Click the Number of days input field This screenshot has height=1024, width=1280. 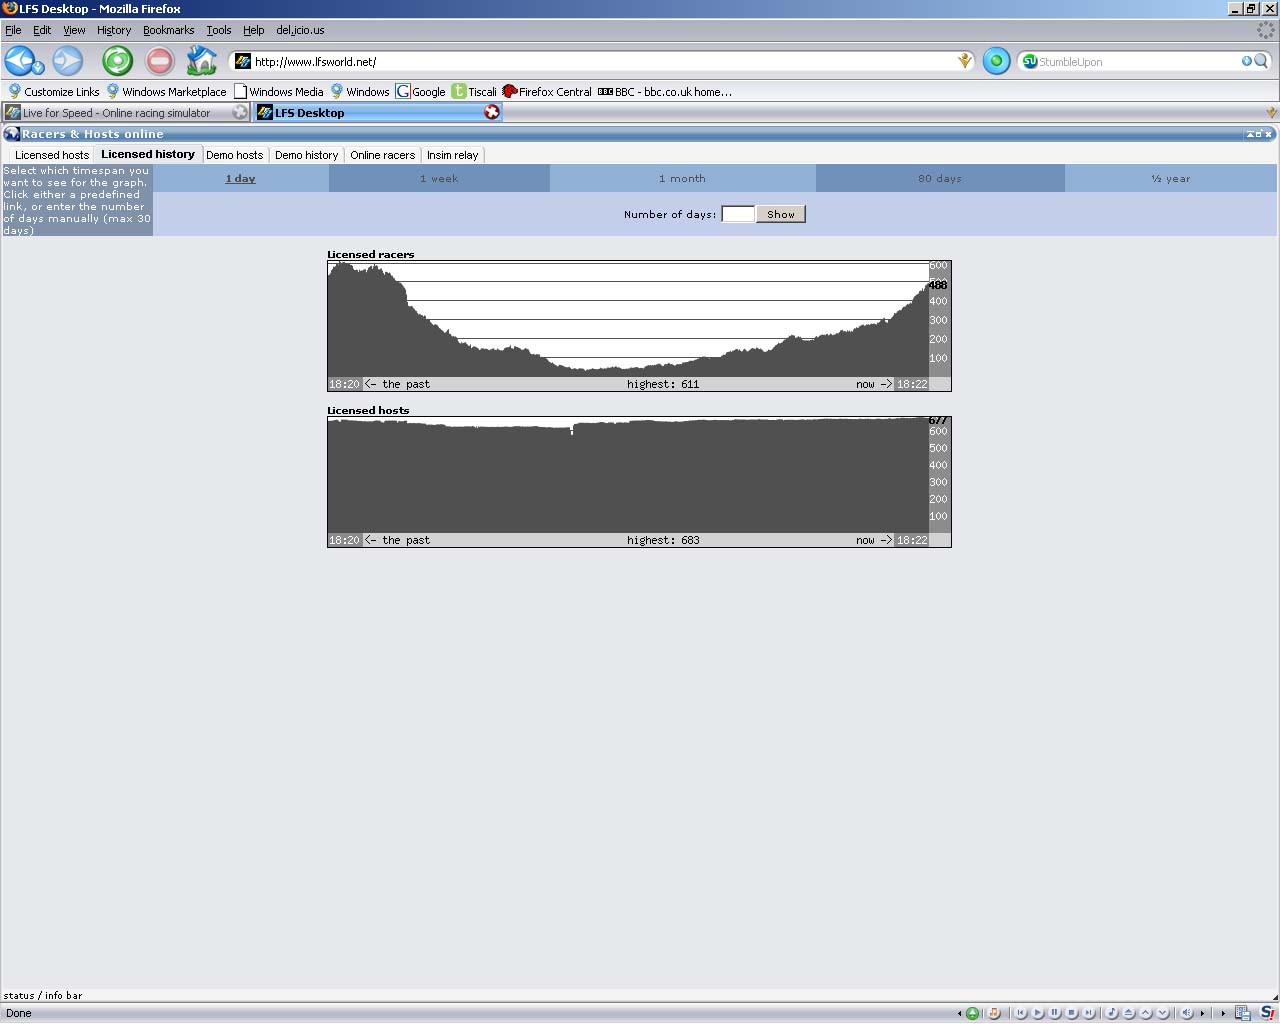click(x=738, y=214)
